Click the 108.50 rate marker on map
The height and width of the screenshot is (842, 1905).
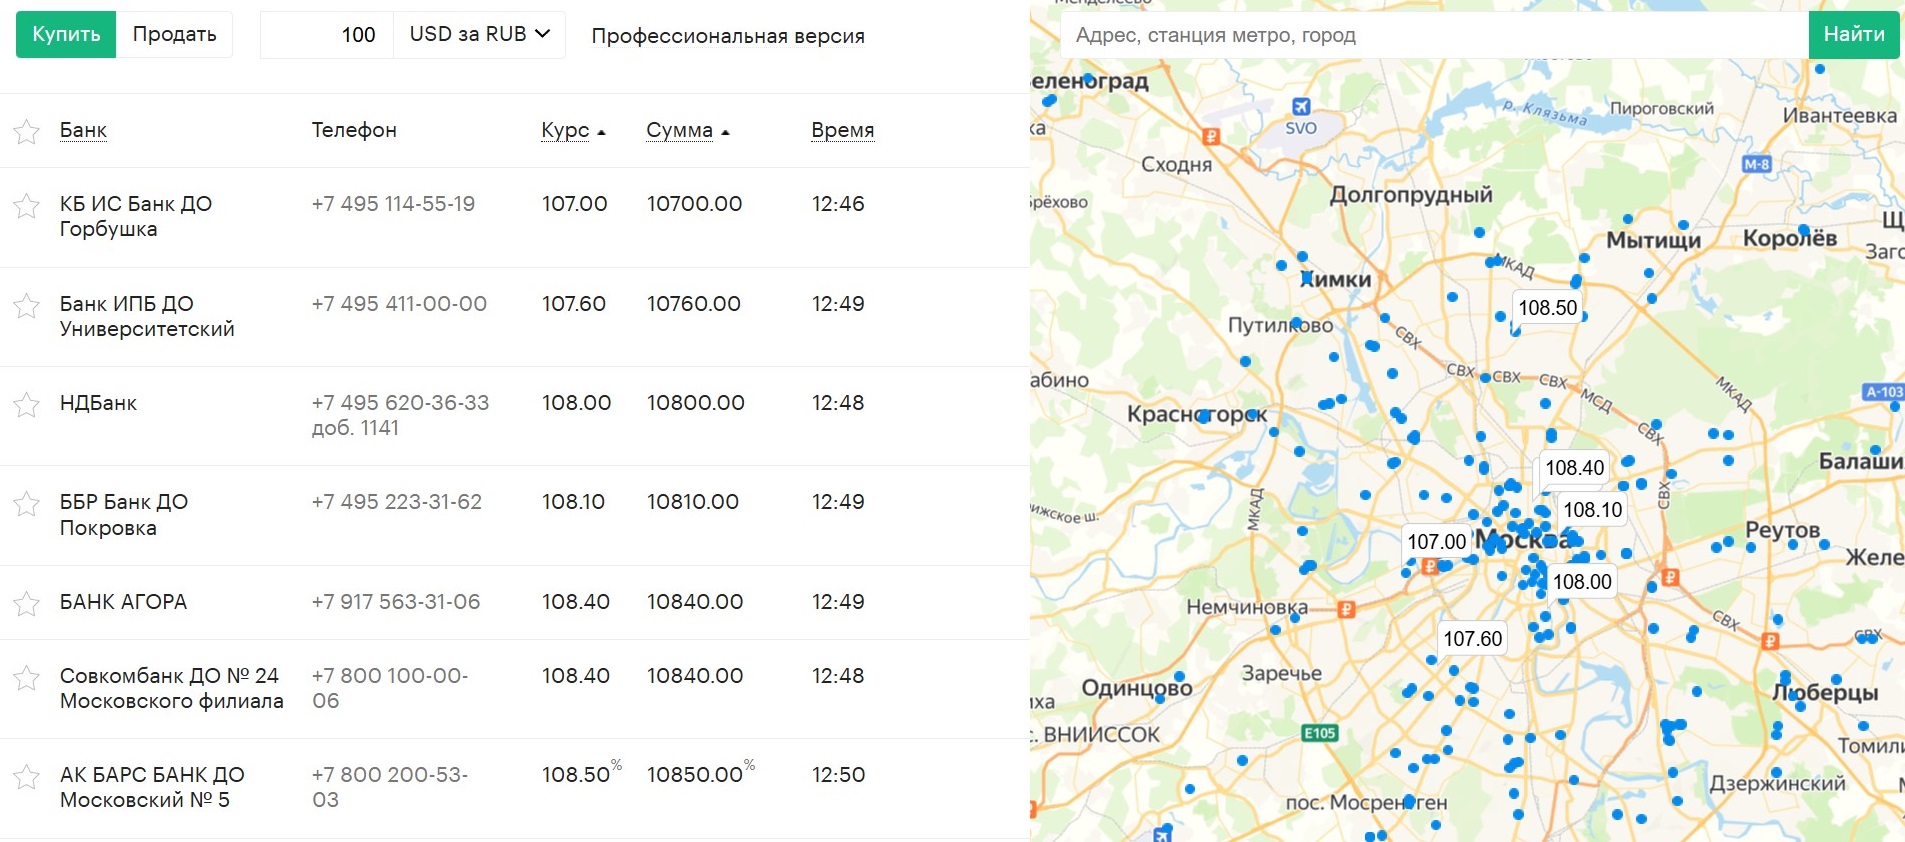click(1547, 308)
